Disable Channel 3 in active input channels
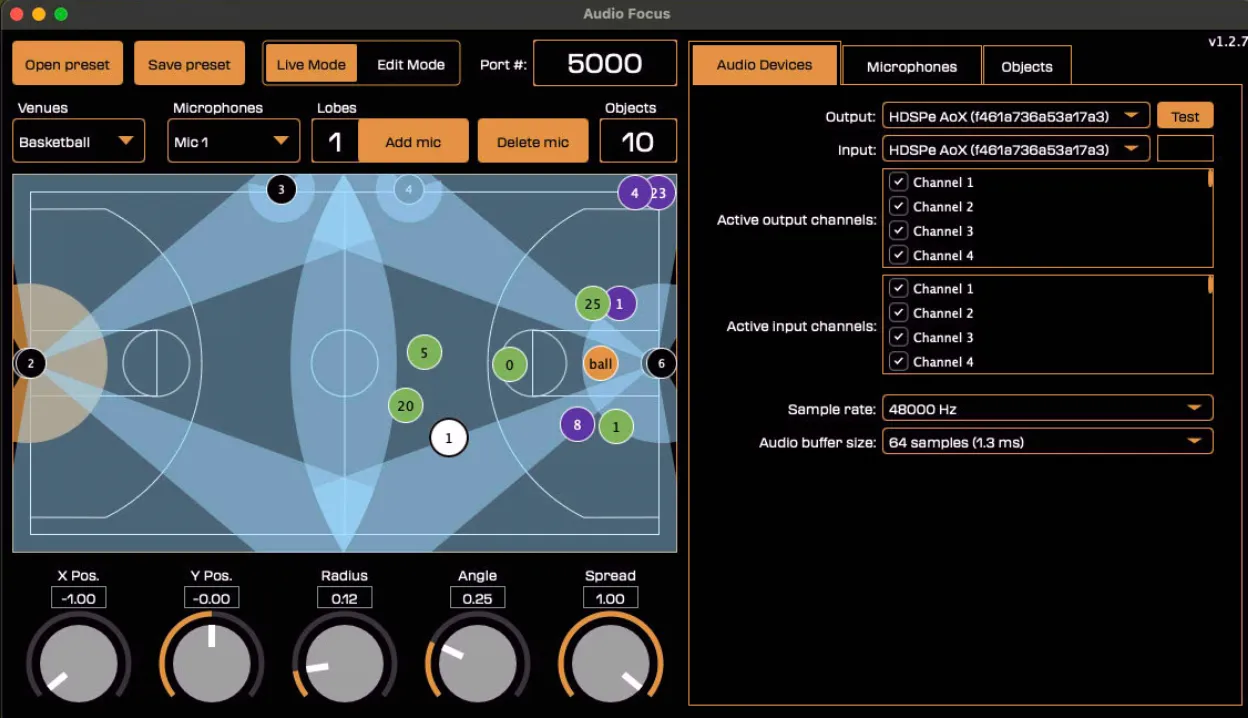 click(x=898, y=337)
